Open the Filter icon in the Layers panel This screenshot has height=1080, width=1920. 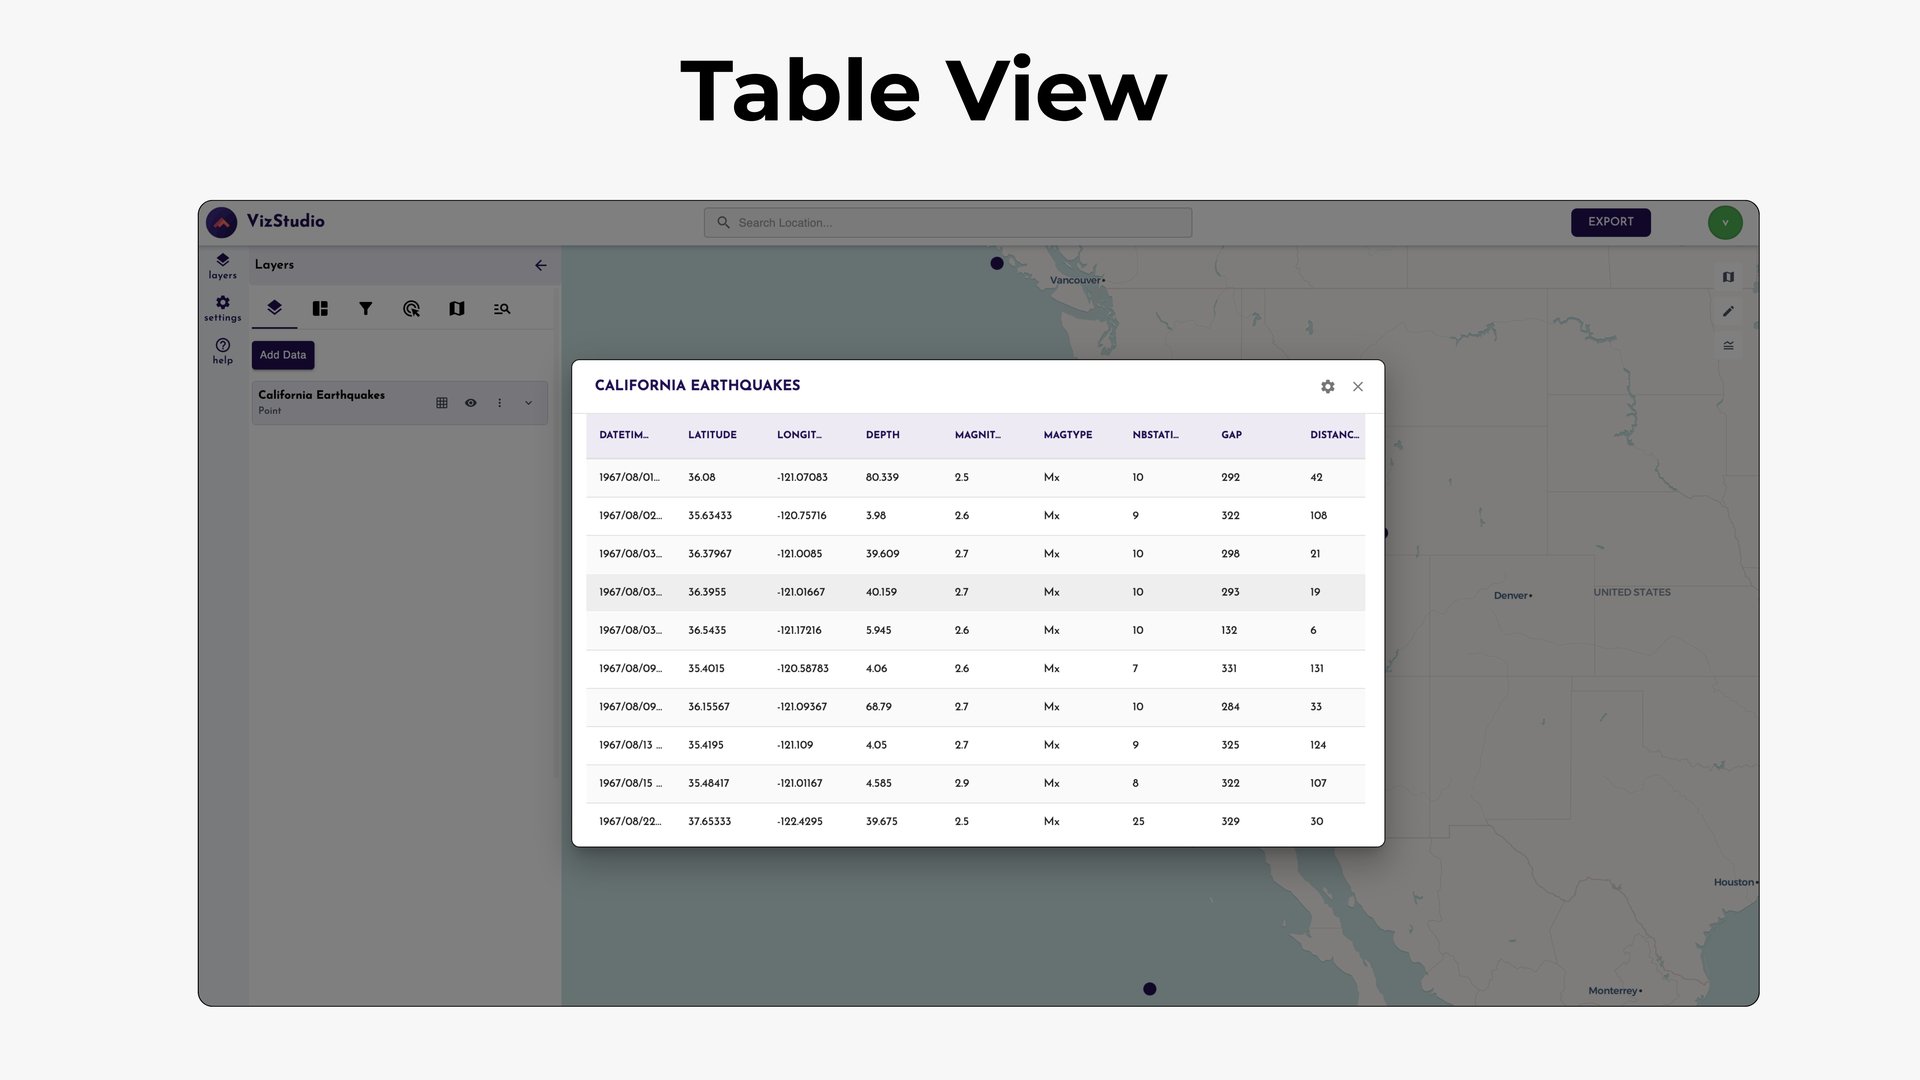(x=366, y=308)
